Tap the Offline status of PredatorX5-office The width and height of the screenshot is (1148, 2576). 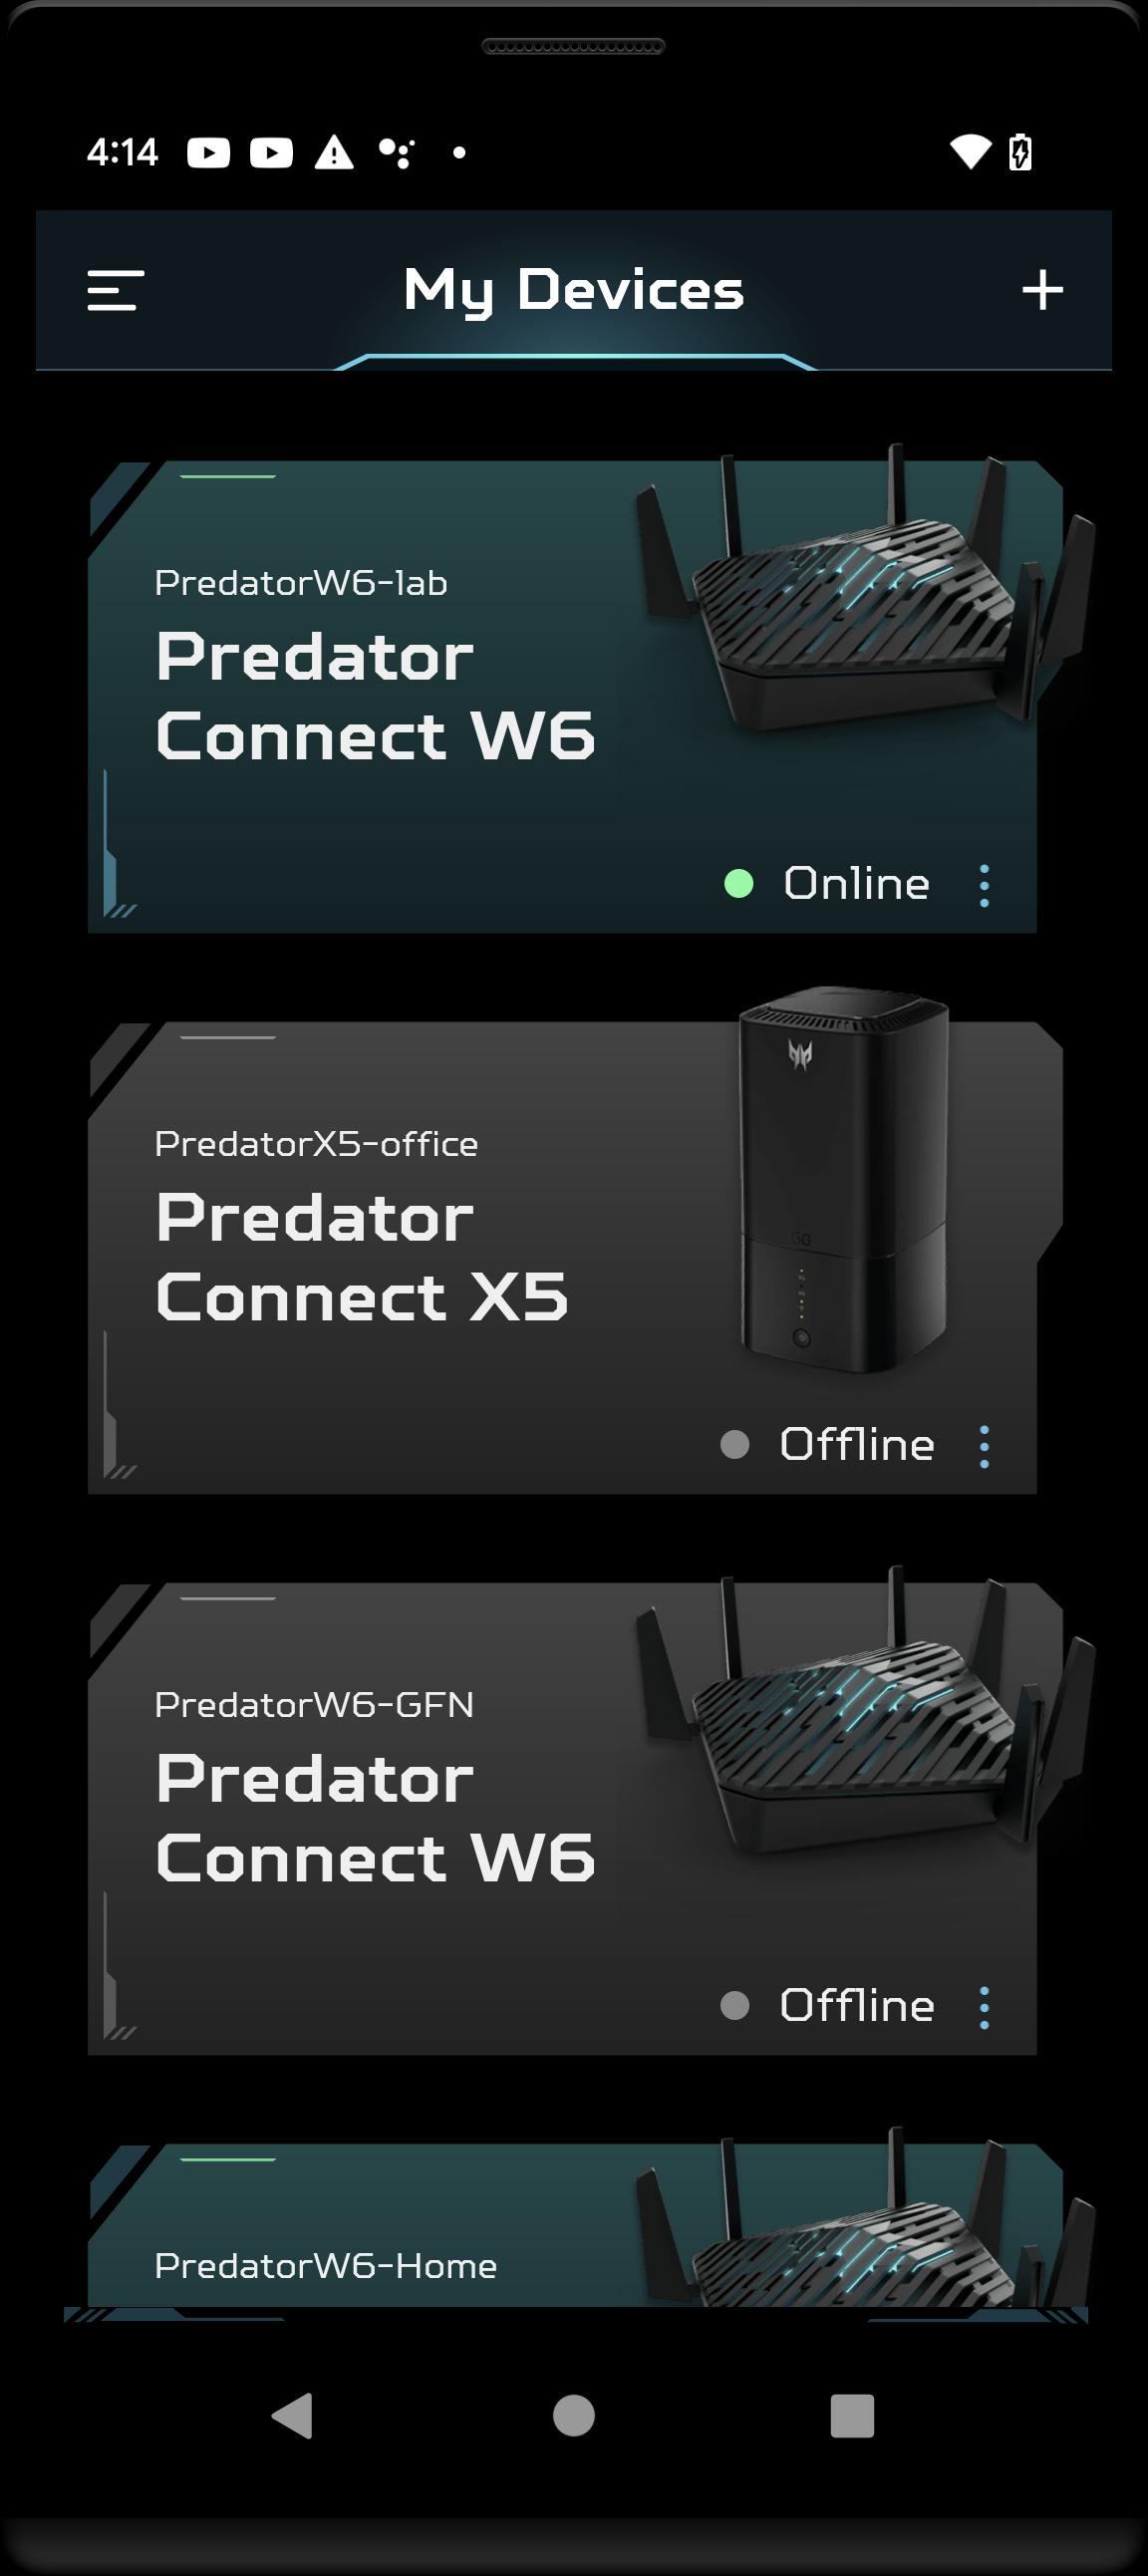(x=857, y=1444)
